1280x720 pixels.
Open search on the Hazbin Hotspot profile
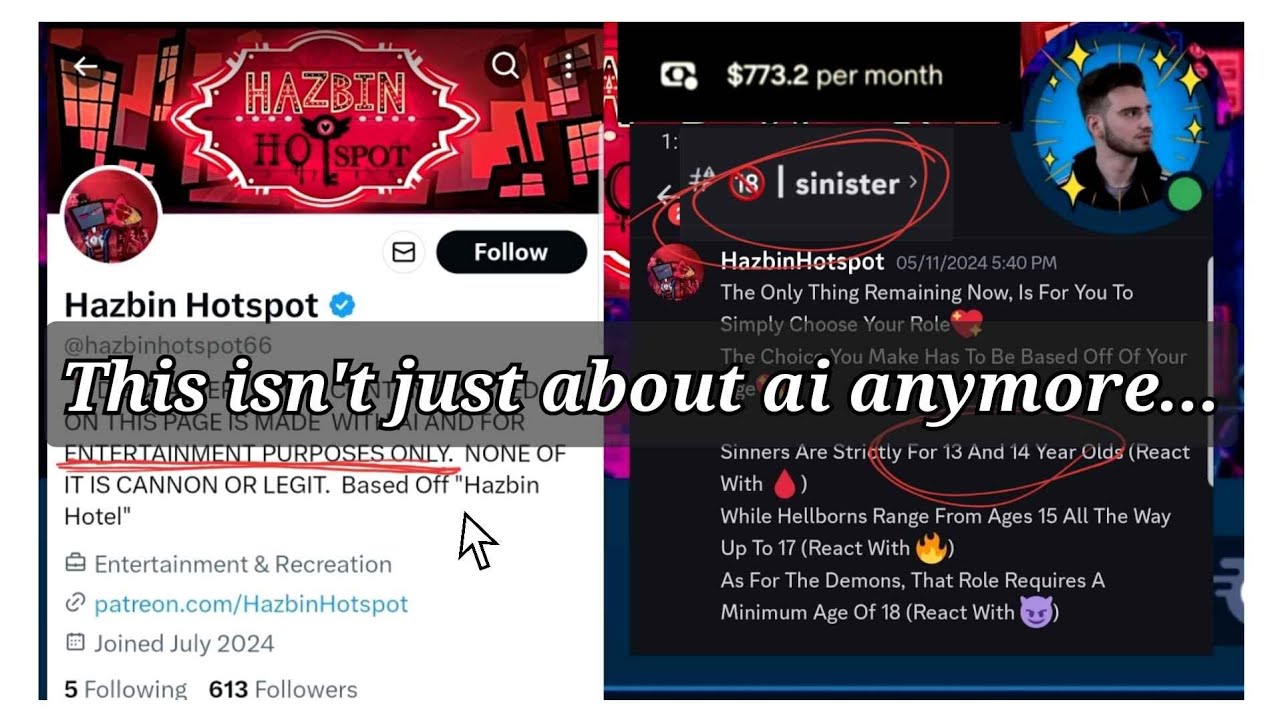[506, 66]
